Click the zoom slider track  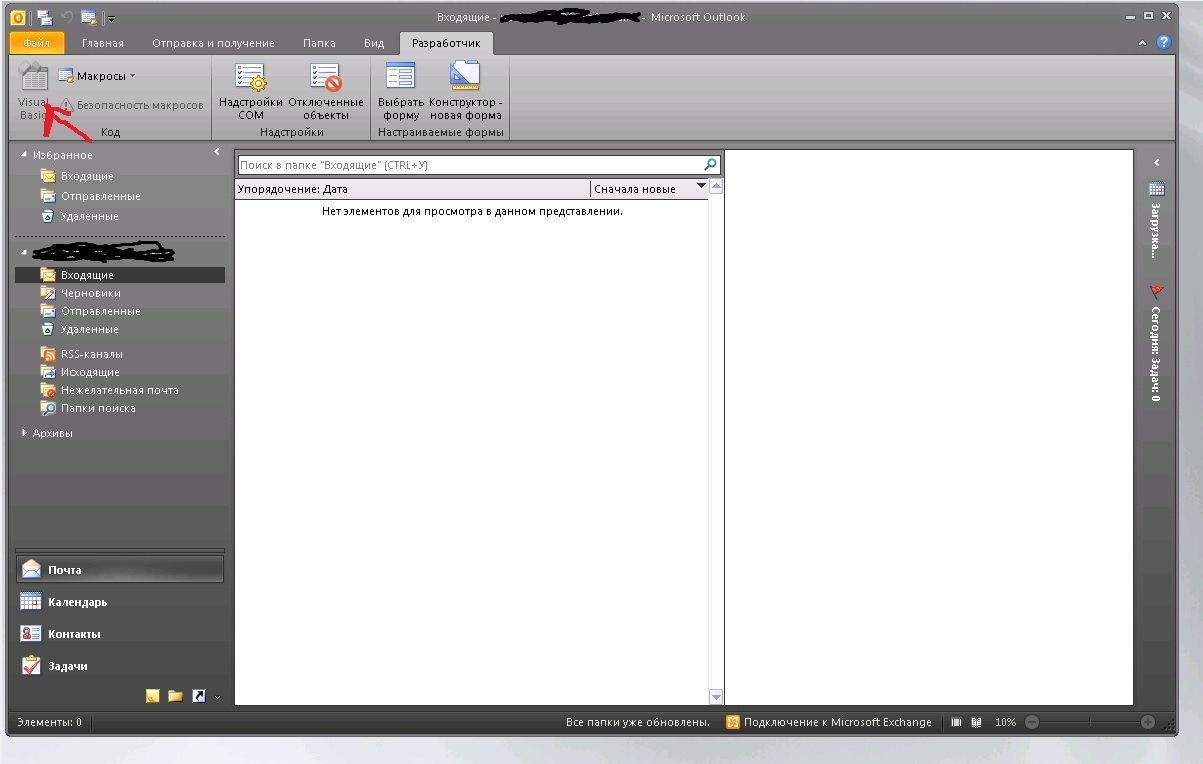(x=1090, y=722)
